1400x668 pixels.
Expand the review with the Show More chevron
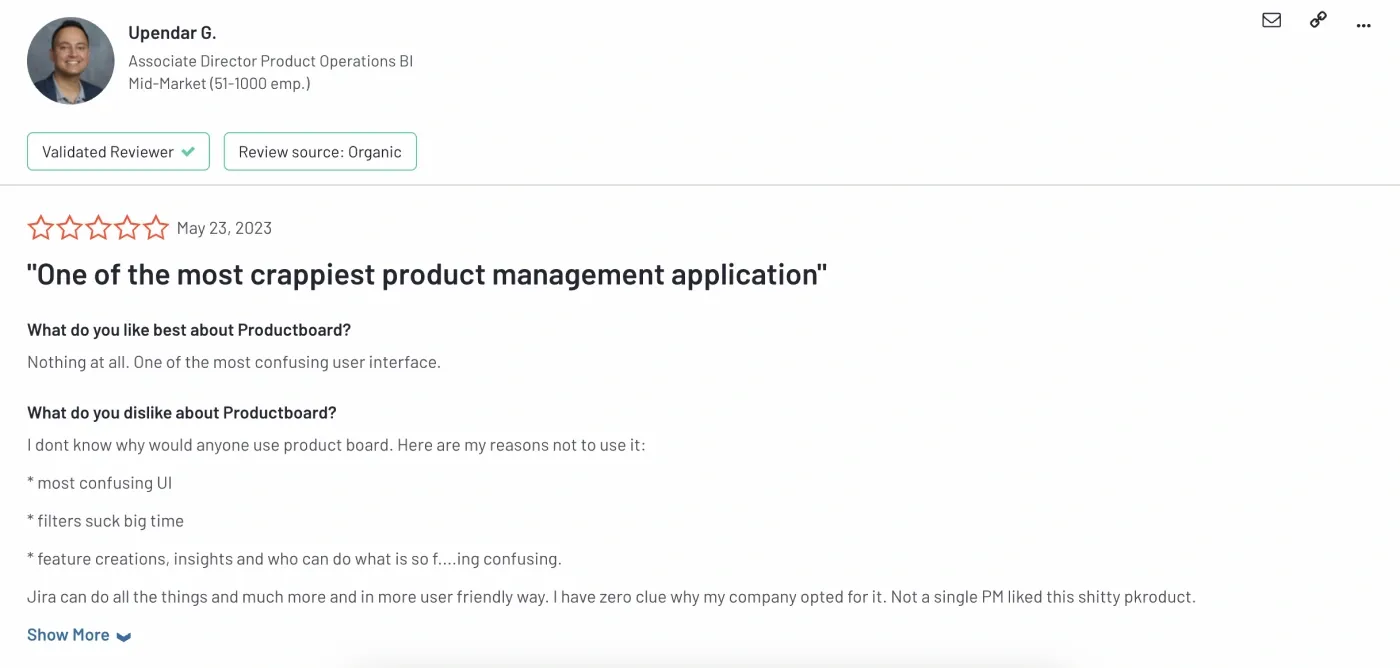123,636
